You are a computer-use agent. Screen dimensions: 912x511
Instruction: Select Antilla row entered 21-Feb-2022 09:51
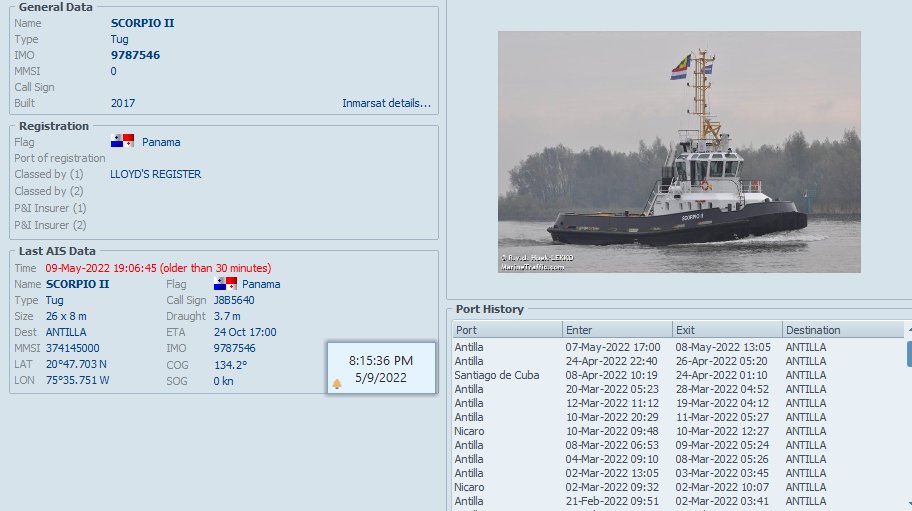coord(678,501)
